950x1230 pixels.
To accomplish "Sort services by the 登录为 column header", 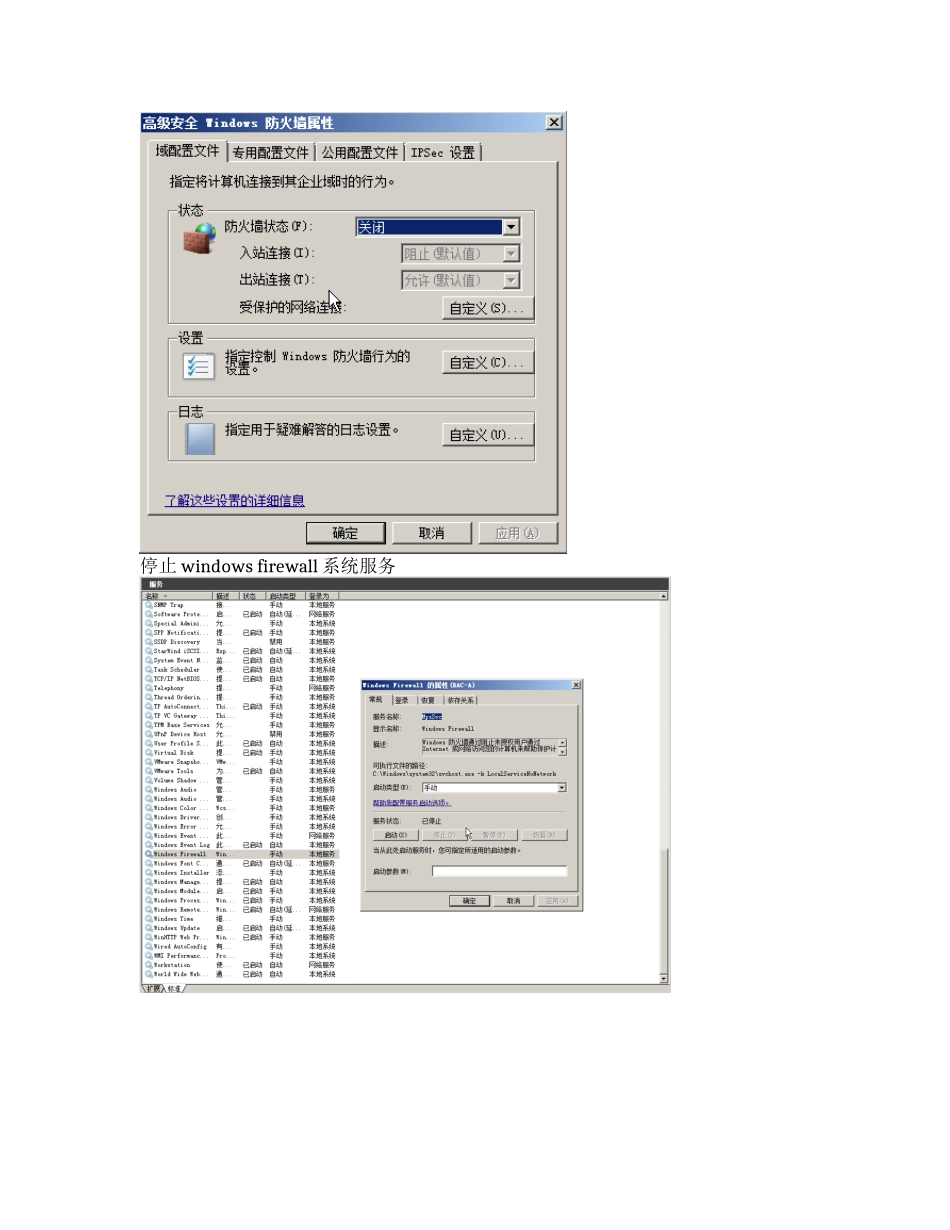I will (x=322, y=596).
